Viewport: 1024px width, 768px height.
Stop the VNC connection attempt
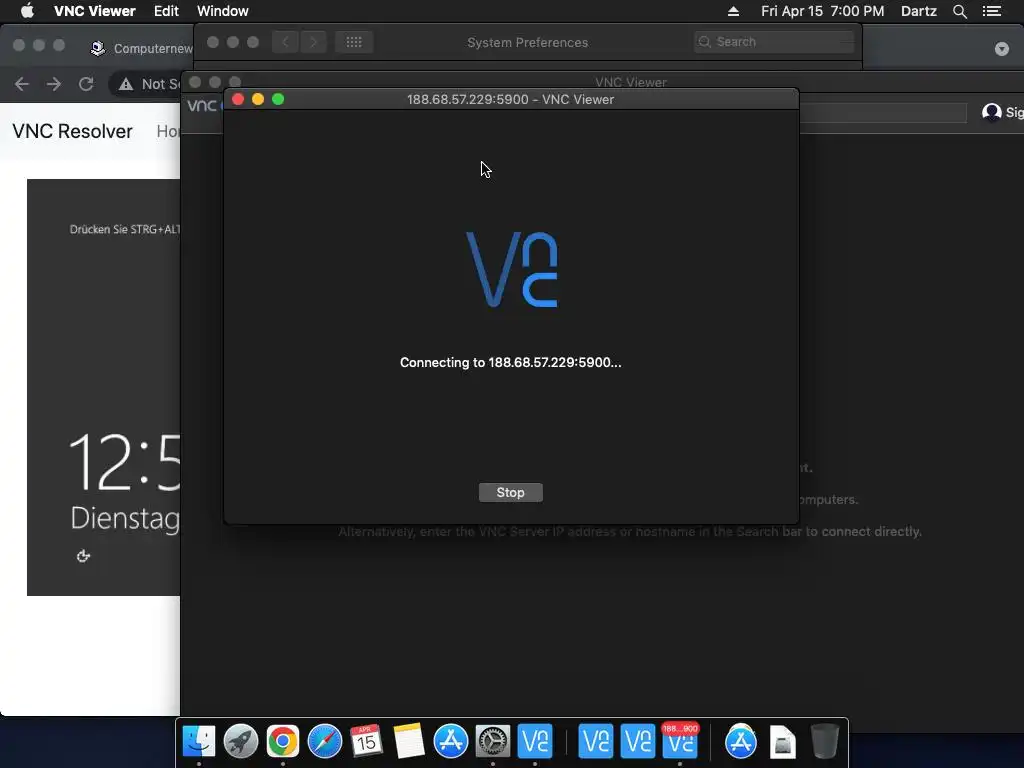(x=510, y=492)
